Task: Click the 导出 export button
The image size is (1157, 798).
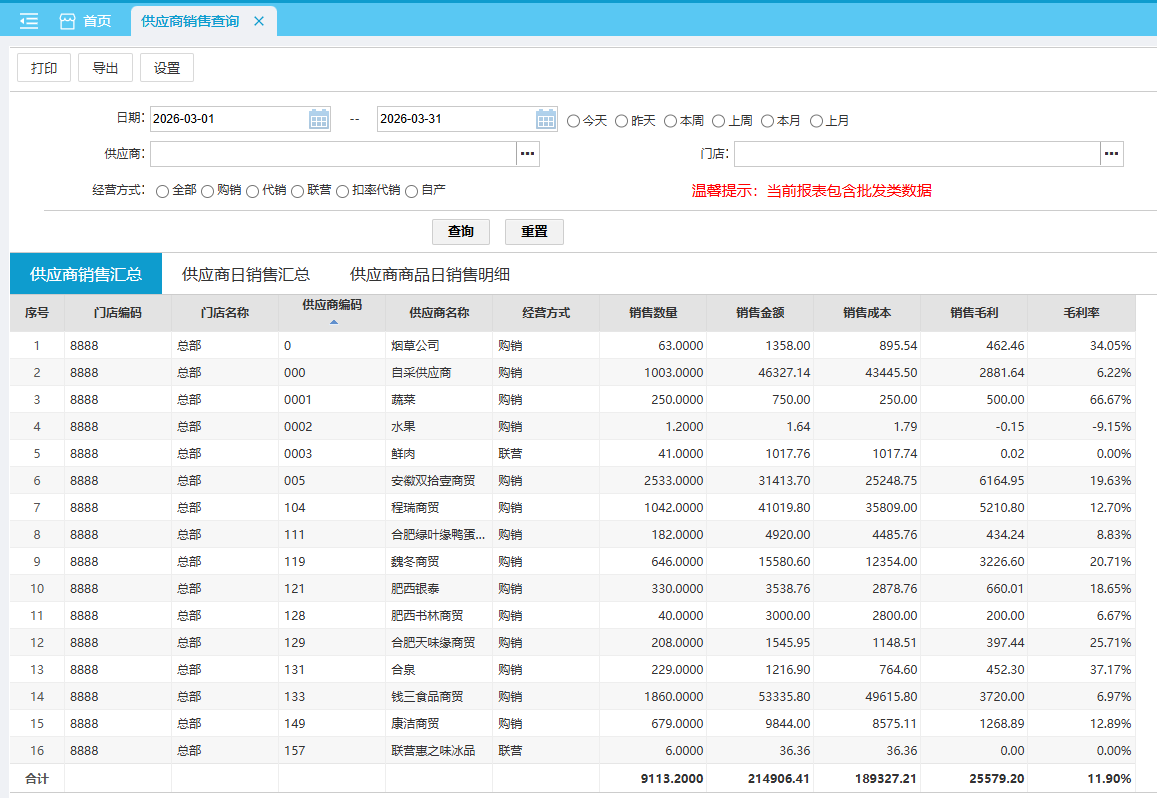Action: coord(105,68)
